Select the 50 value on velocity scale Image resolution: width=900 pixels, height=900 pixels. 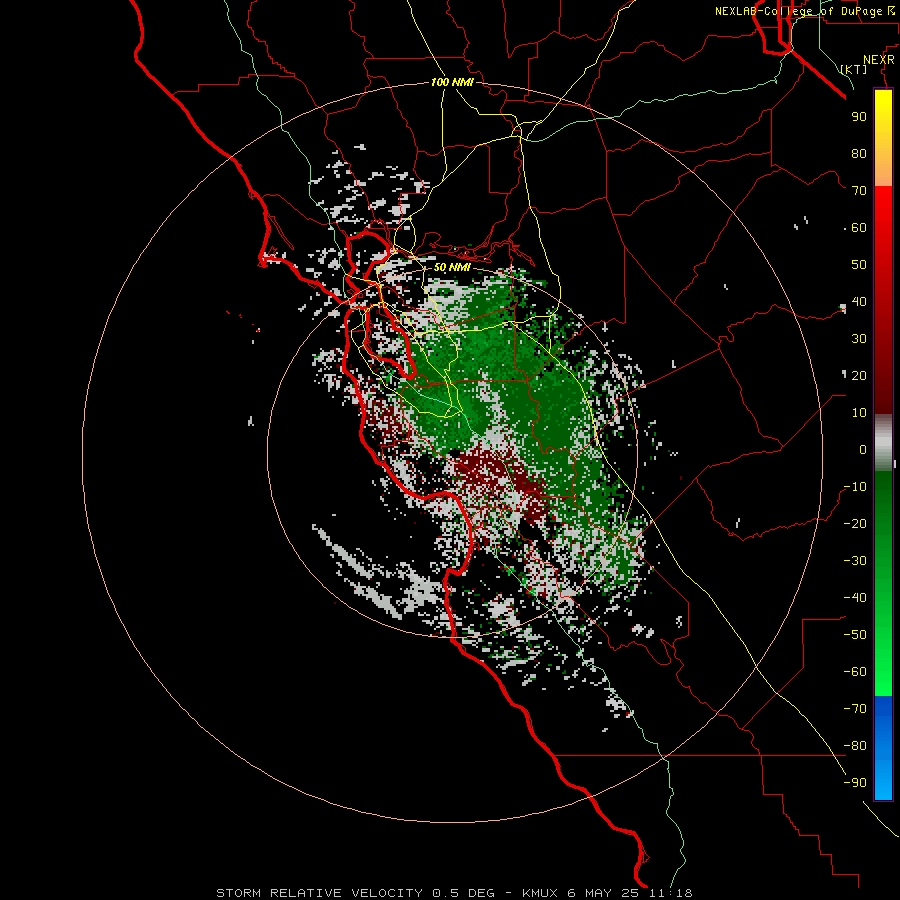coord(859,265)
